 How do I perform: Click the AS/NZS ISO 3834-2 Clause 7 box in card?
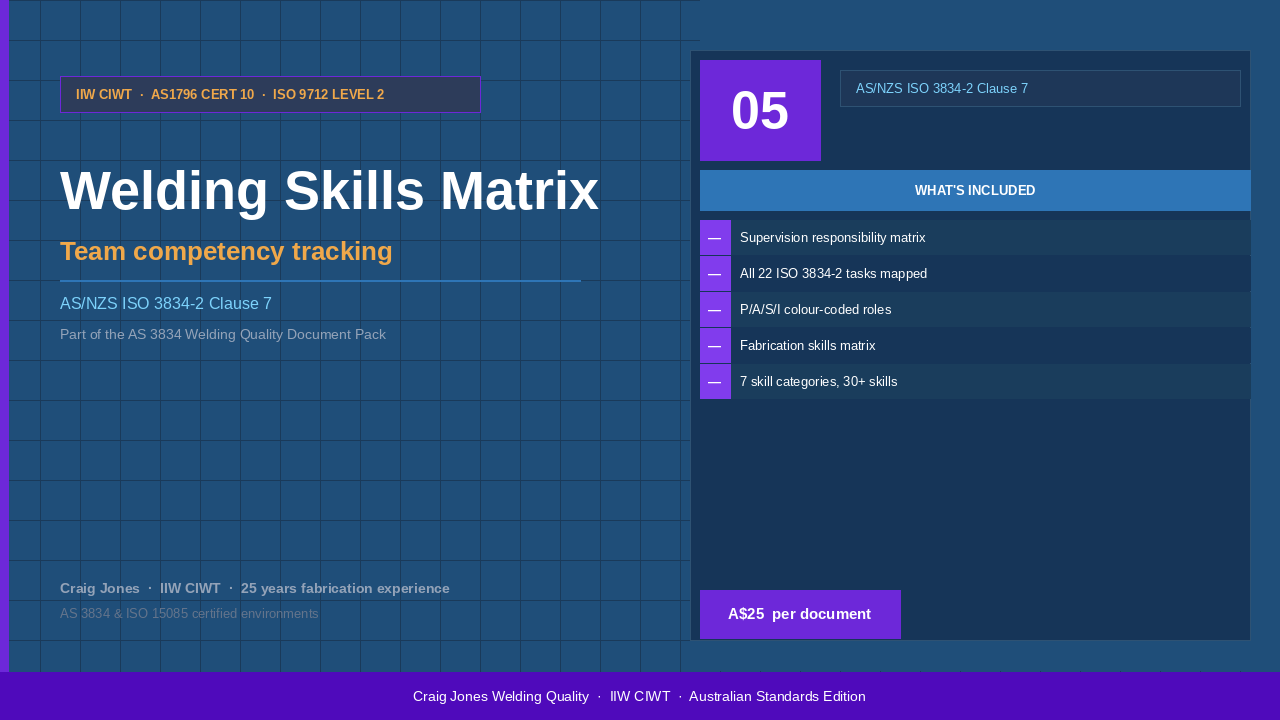pyautogui.click(x=1040, y=88)
